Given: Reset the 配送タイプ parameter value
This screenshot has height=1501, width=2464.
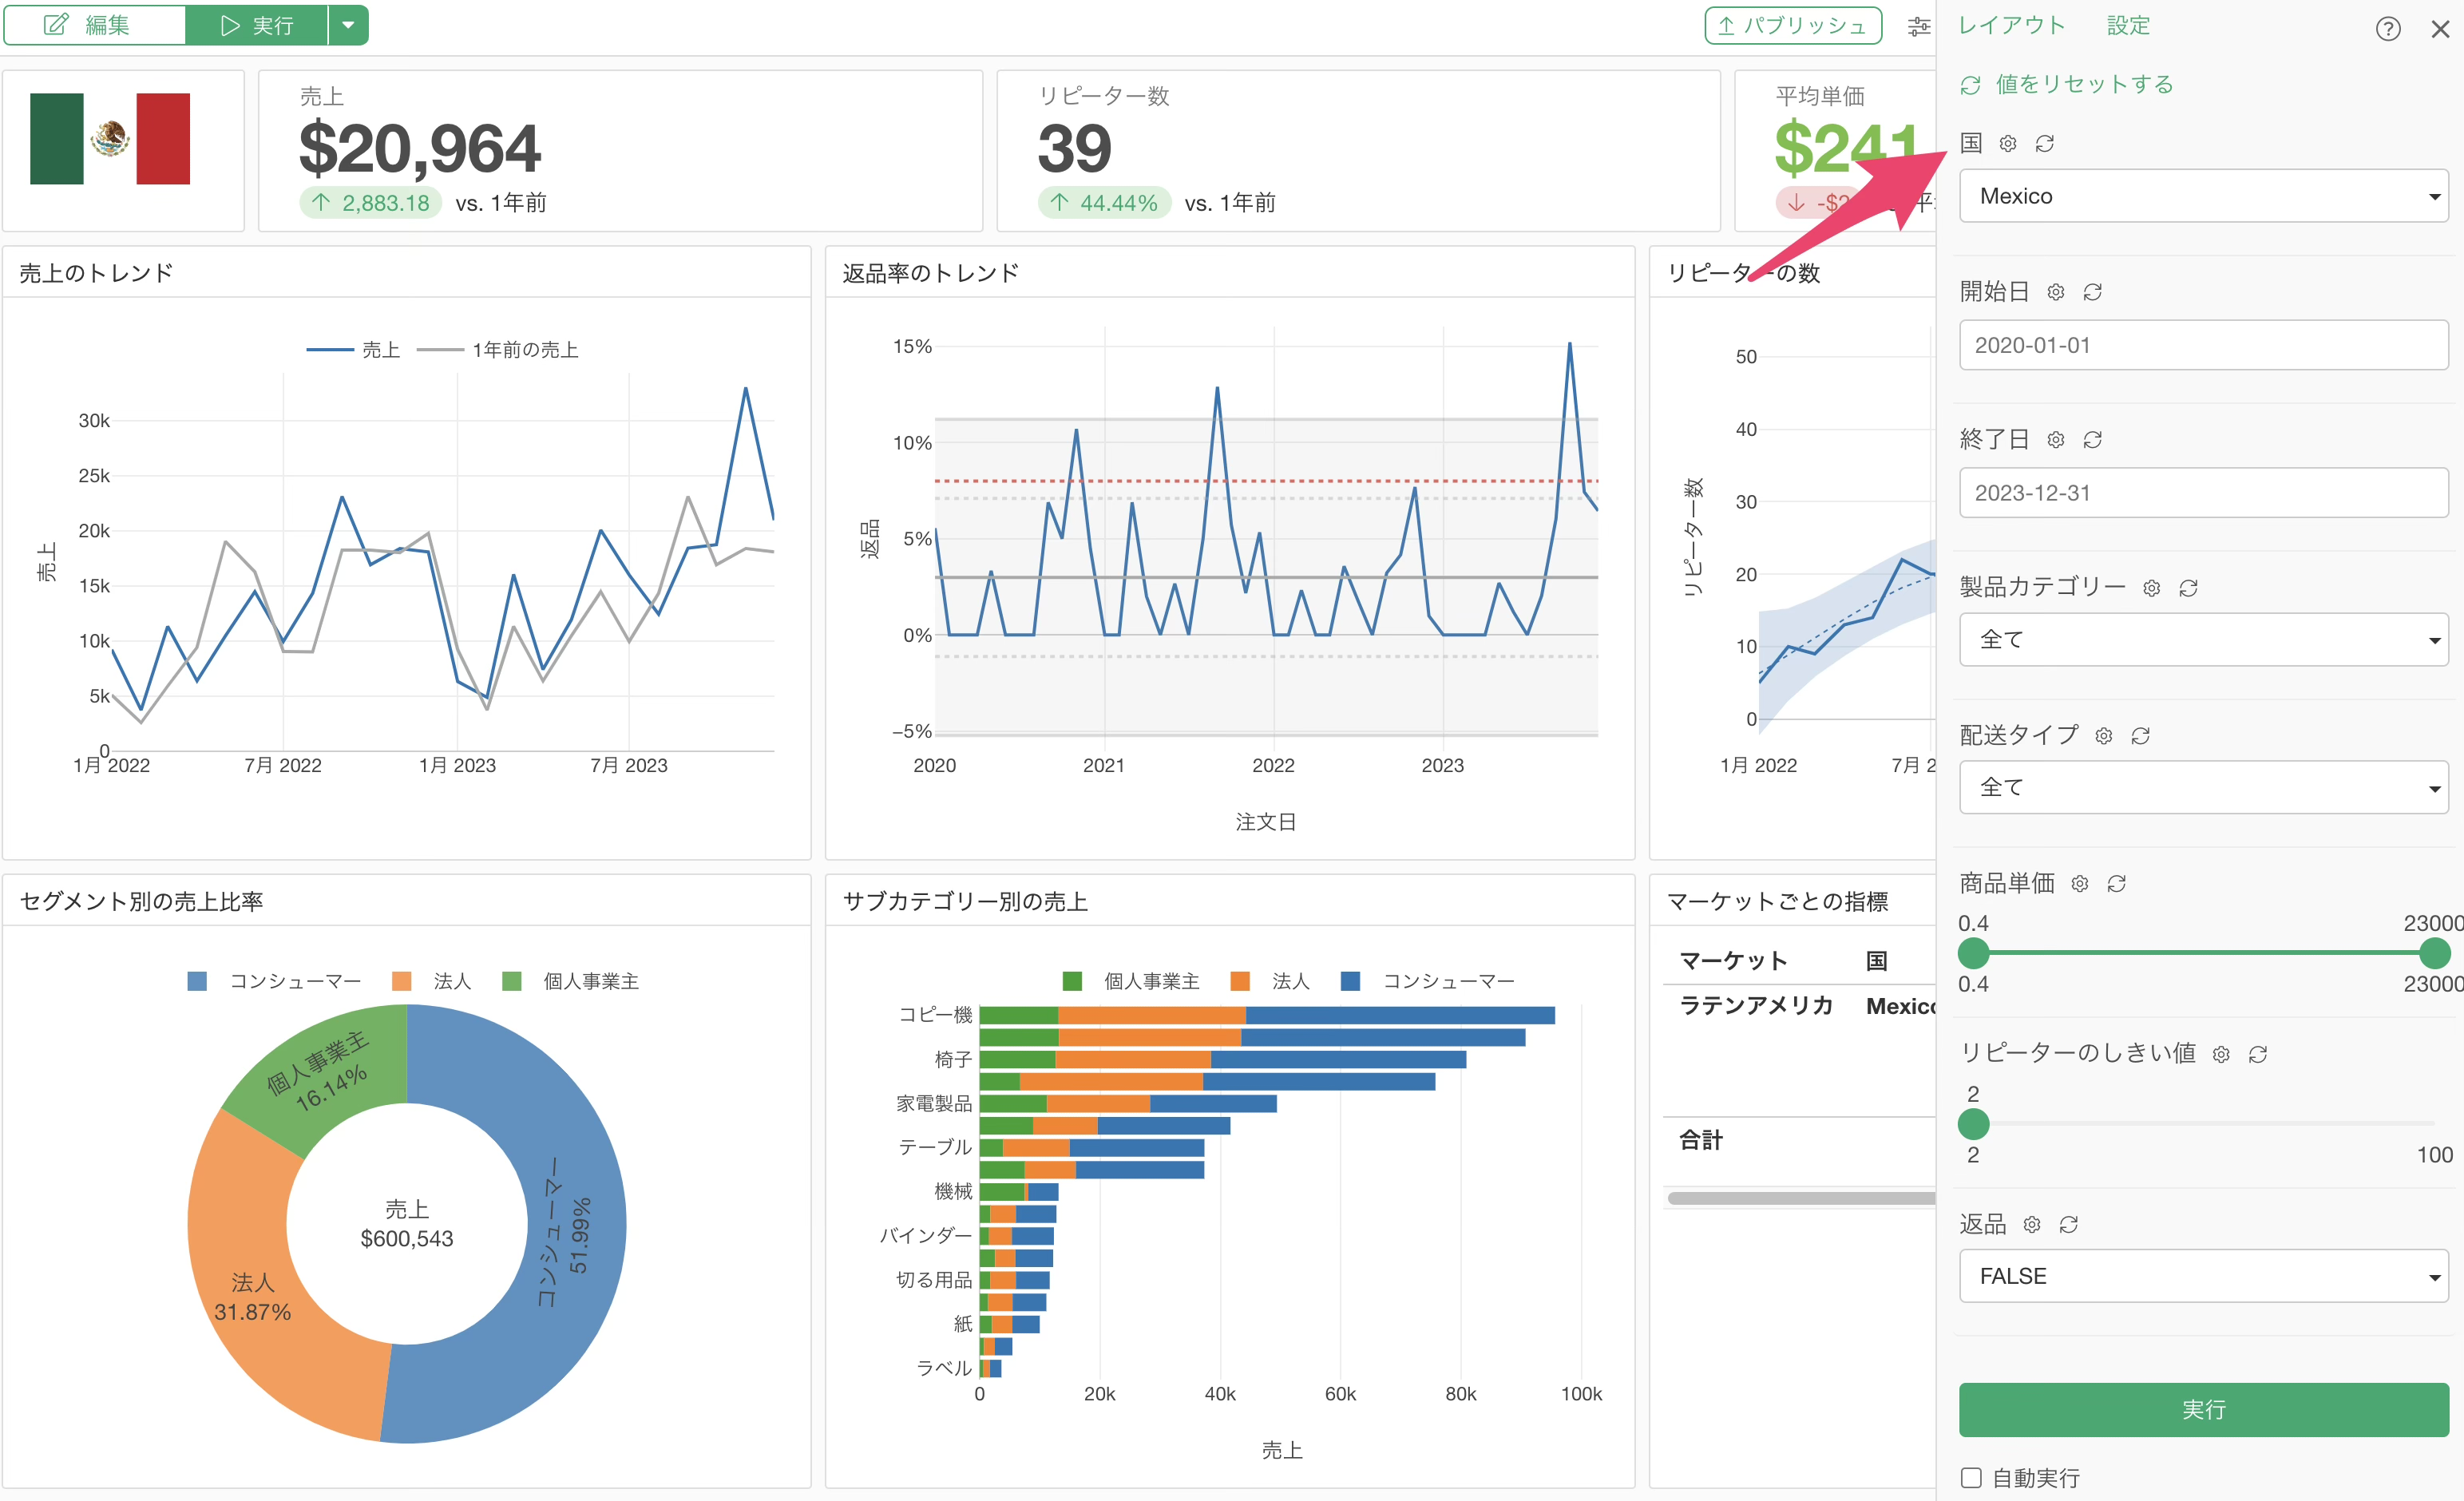Looking at the screenshot, I should pyautogui.click(x=2140, y=736).
